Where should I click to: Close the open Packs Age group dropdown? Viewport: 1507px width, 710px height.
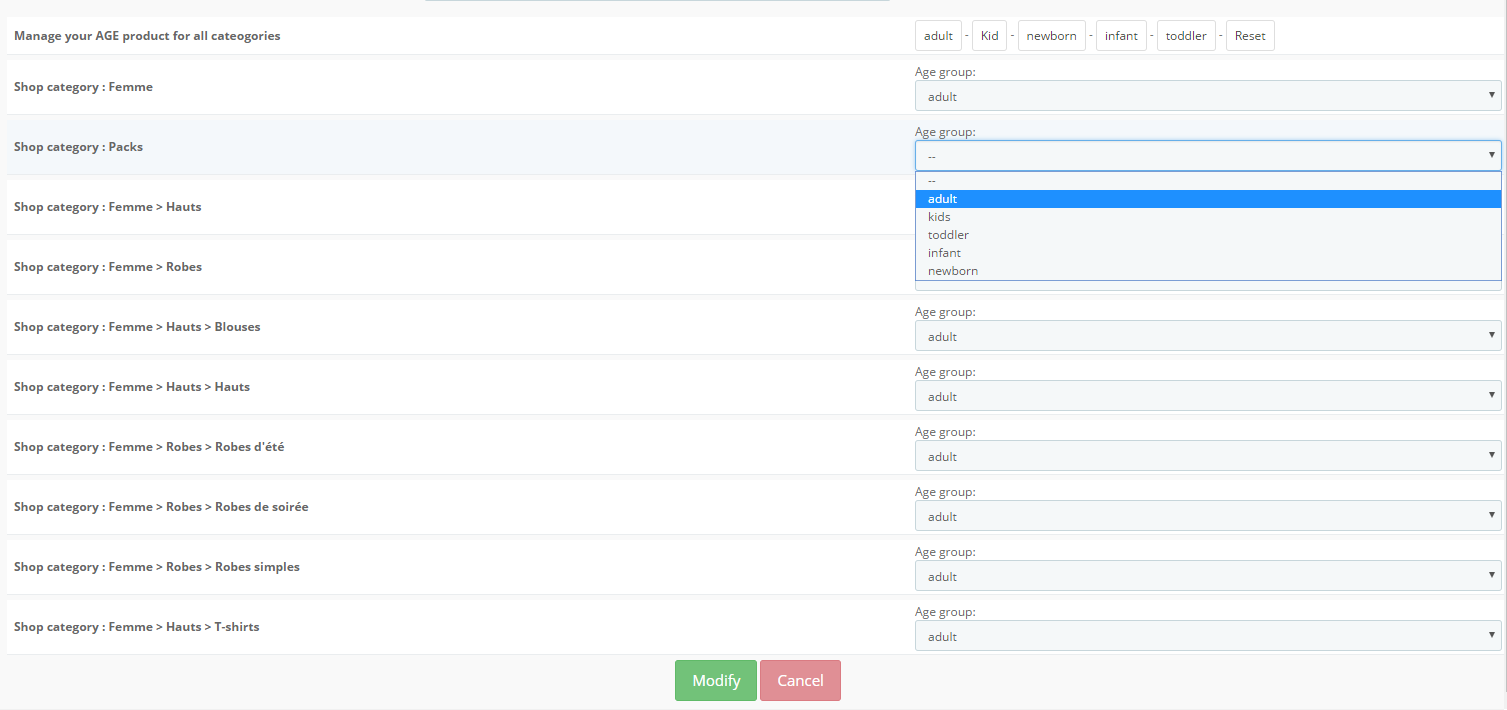(x=1208, y=156)
